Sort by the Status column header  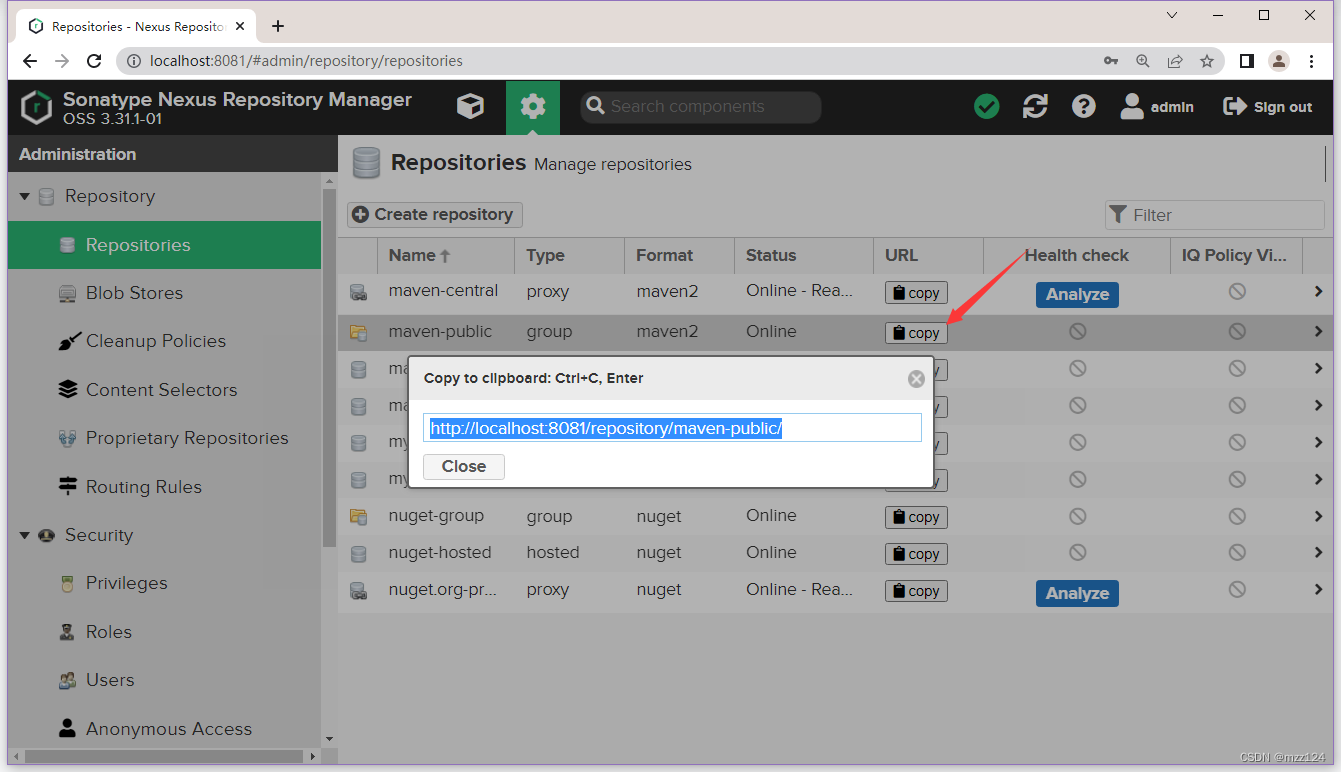tap(804, 256)
